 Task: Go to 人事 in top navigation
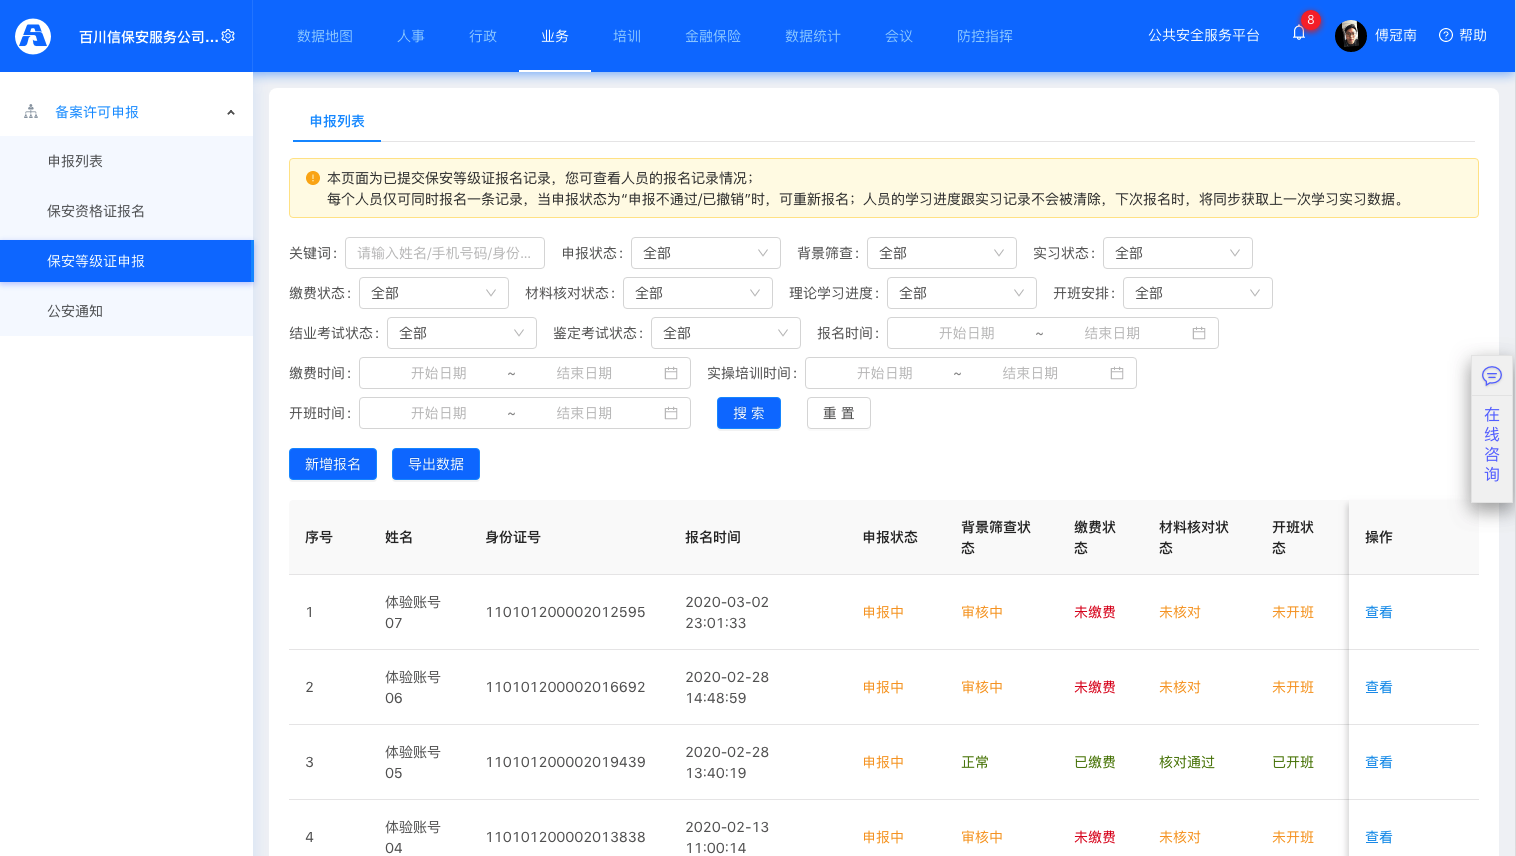411,36
